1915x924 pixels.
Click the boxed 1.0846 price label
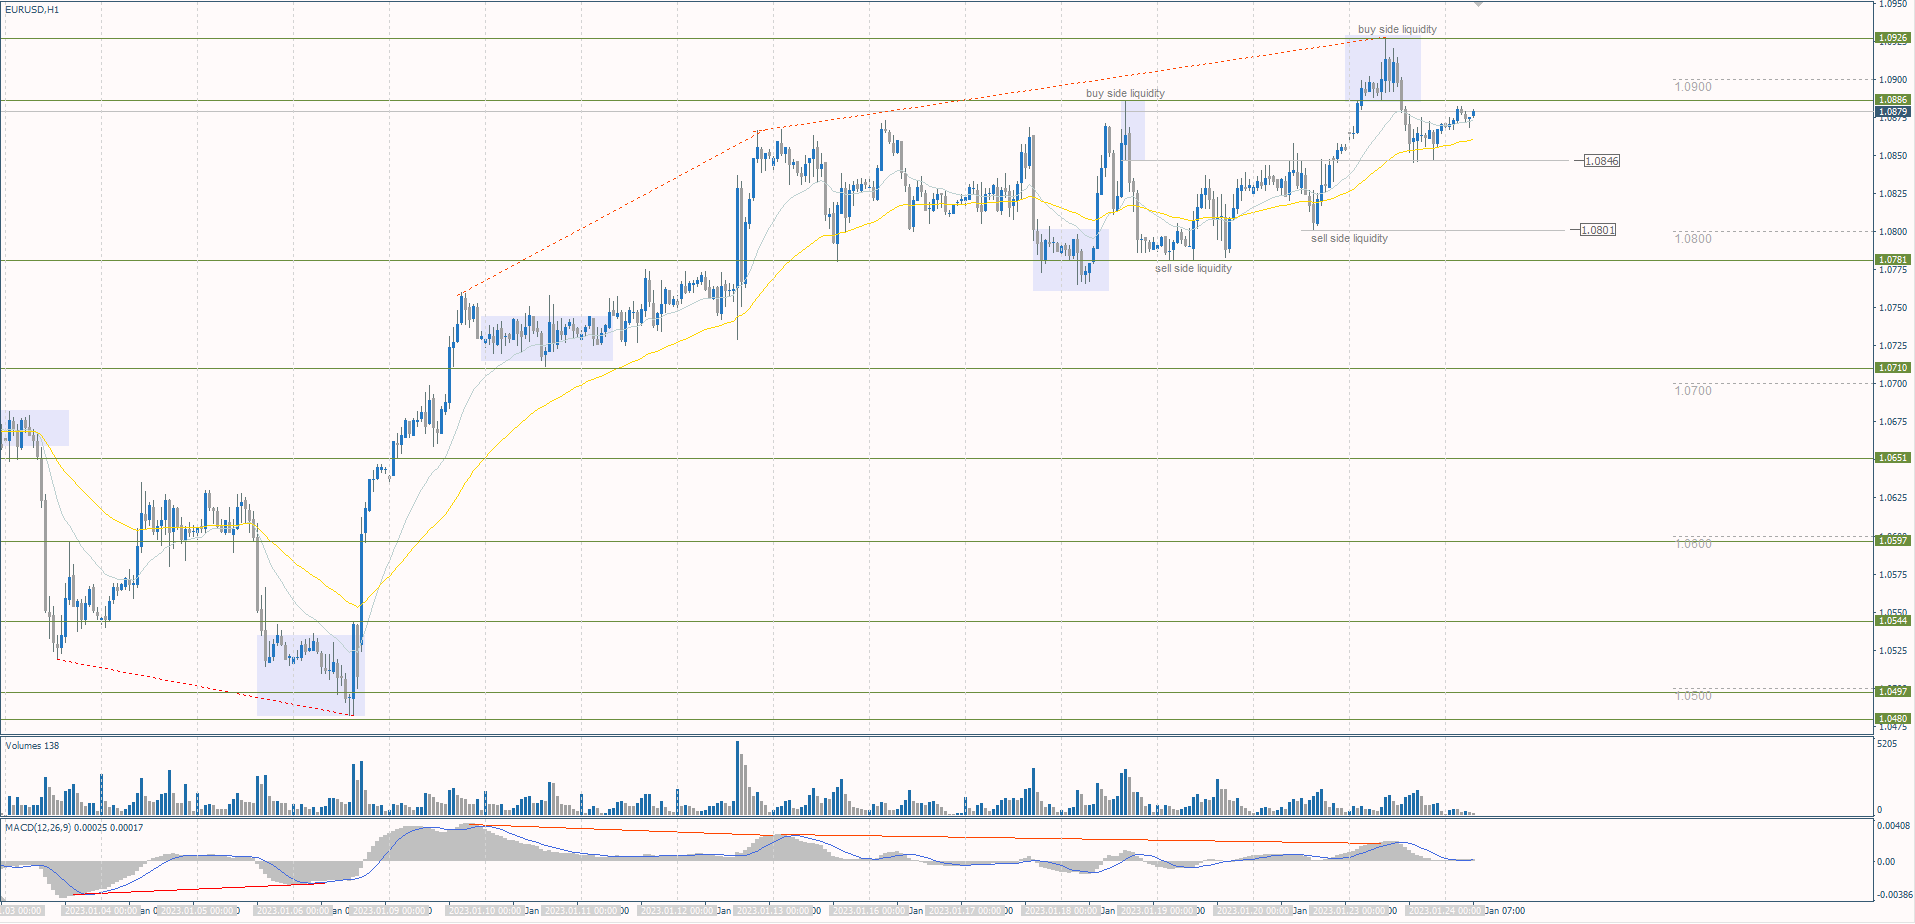pos(1602,161)
